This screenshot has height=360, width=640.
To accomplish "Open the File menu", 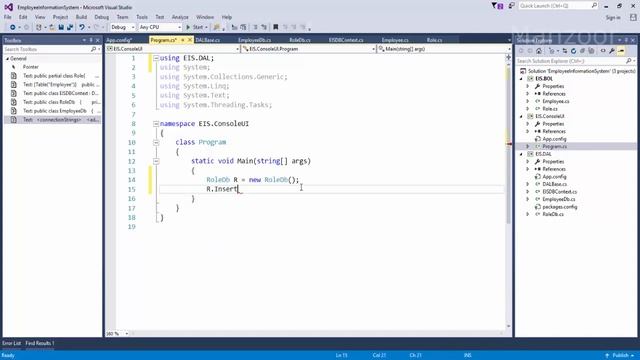I will click(8, 17).
